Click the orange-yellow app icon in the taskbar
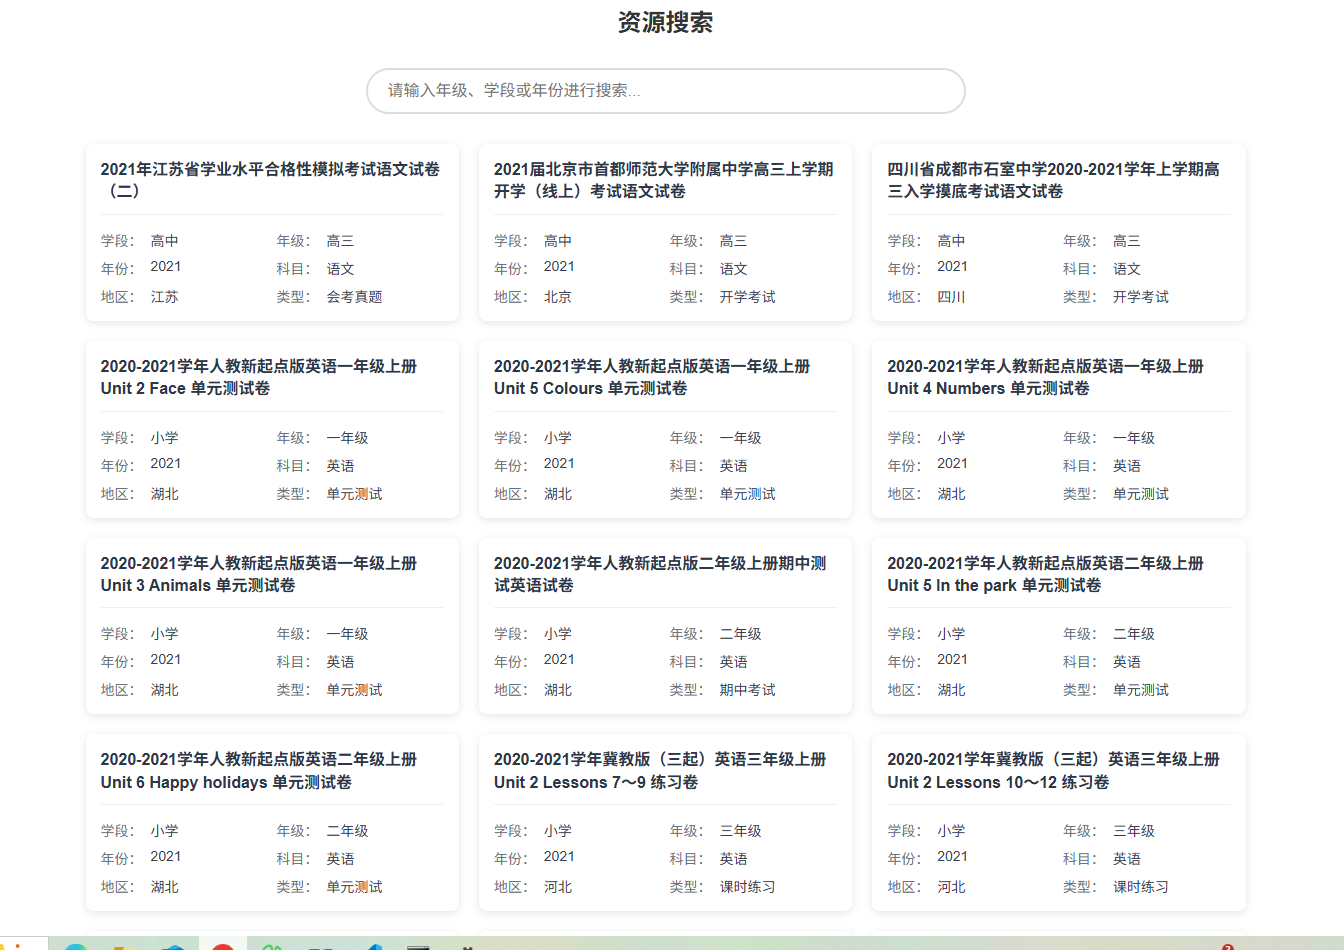This screenshot has width=1344, height=950. click(121, 945)
